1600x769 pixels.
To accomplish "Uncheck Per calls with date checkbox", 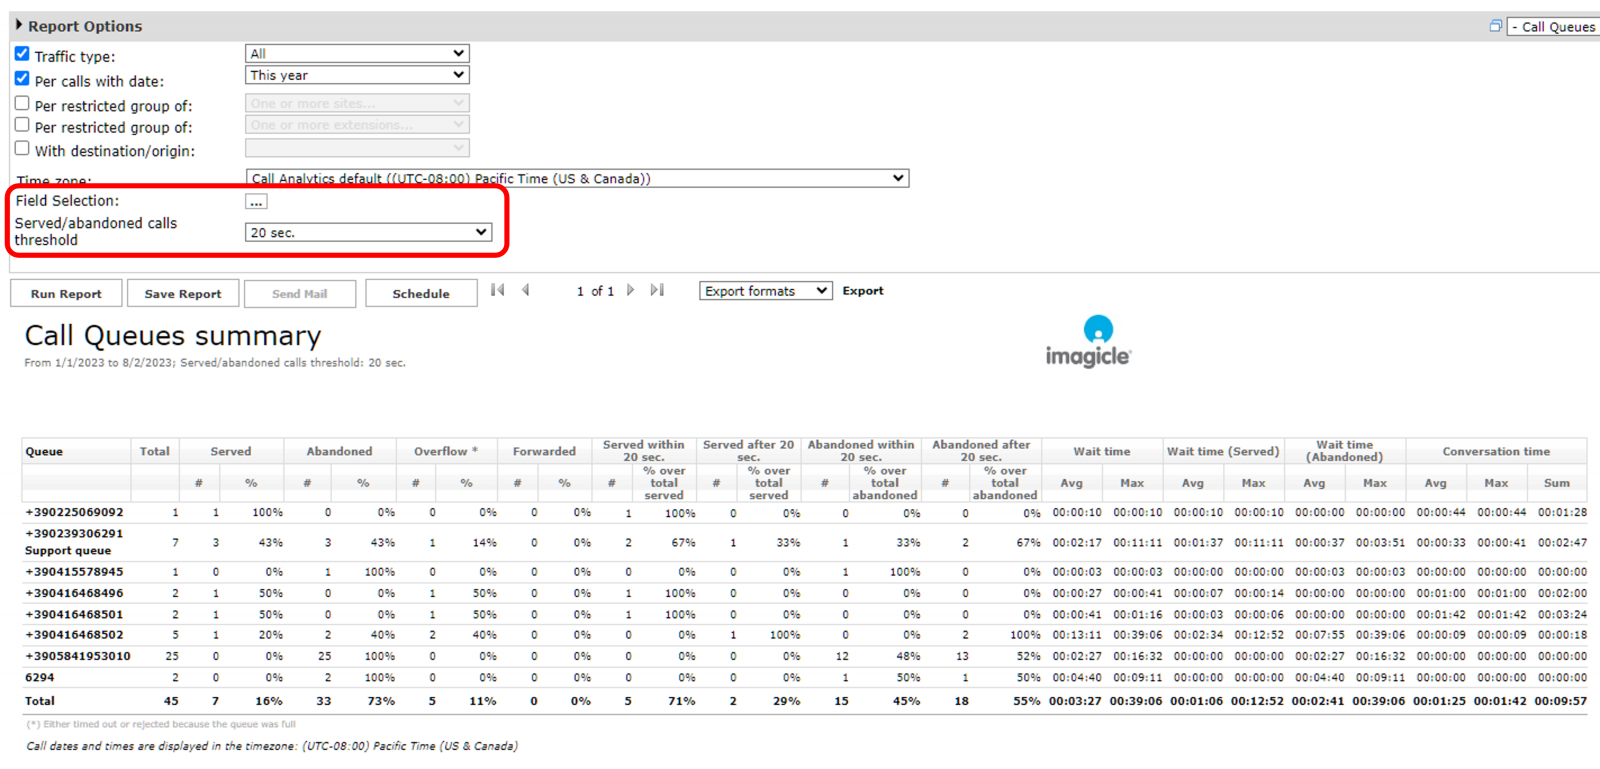I will [22, 78].
